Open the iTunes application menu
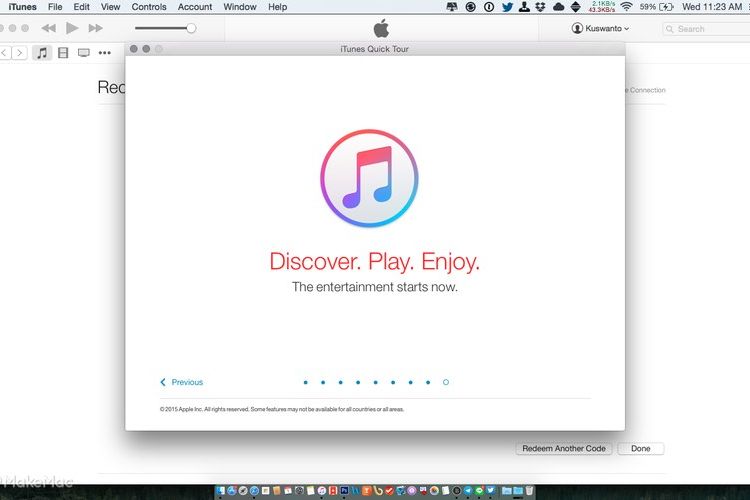Viewport: 750px width, 500px height. pyautogui.click(x=22, y=7)
